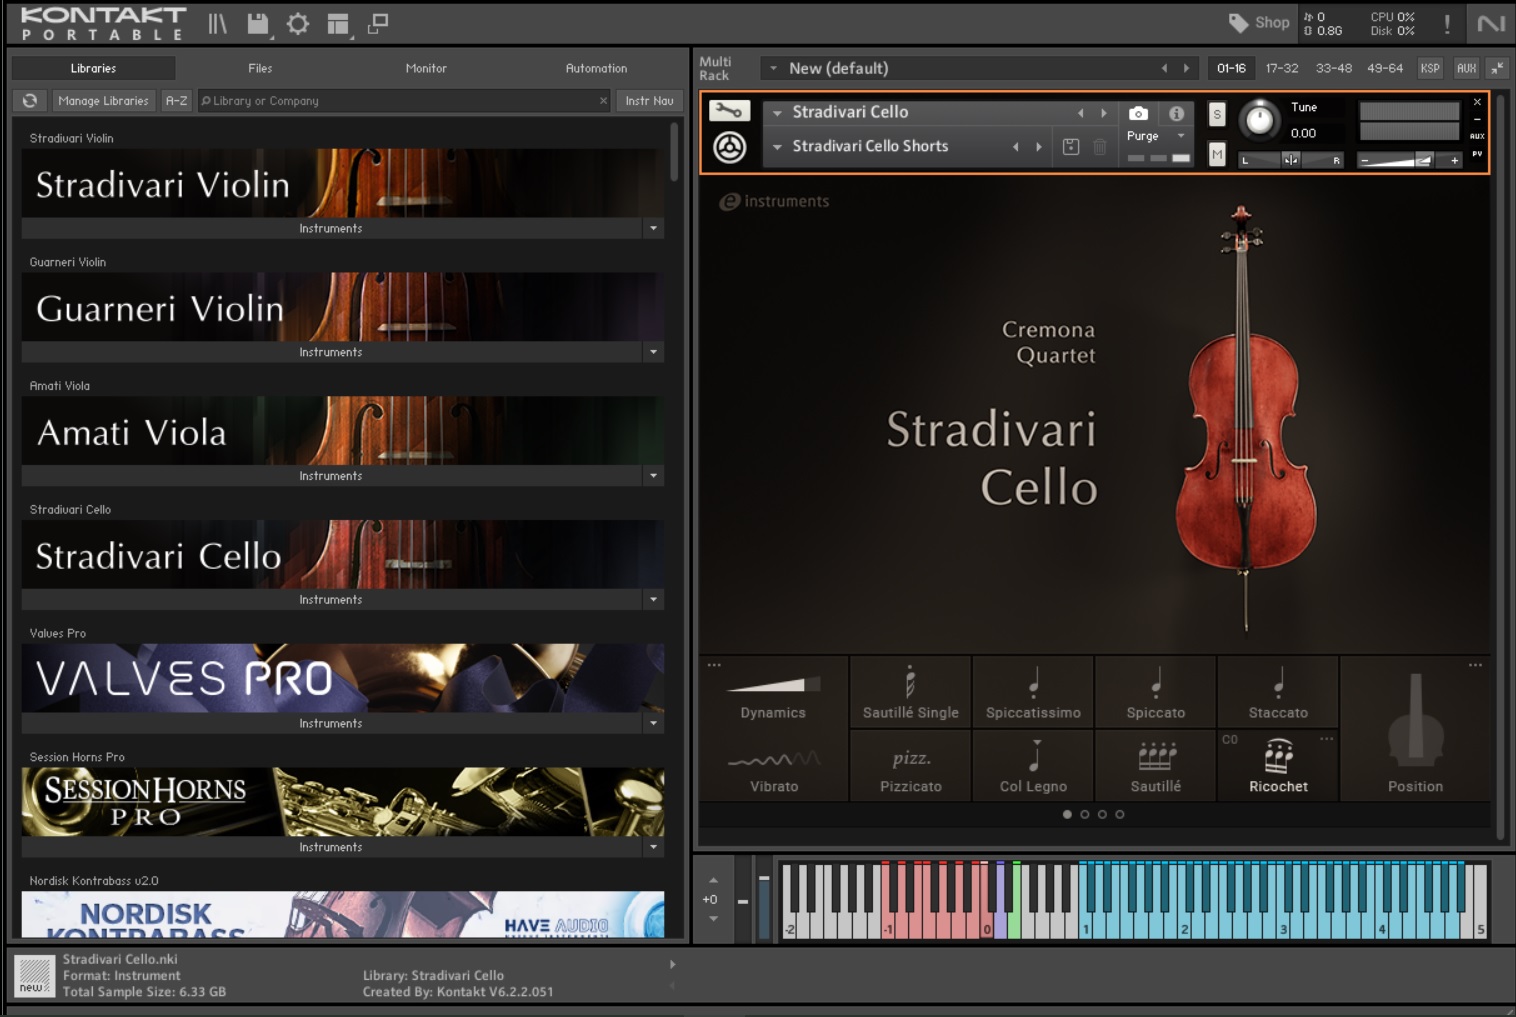Click the workspace view icon in header
Image resolution: width=1516 pixels, height=1017 pixels.
pyautogui.click(x=338, y=24)
